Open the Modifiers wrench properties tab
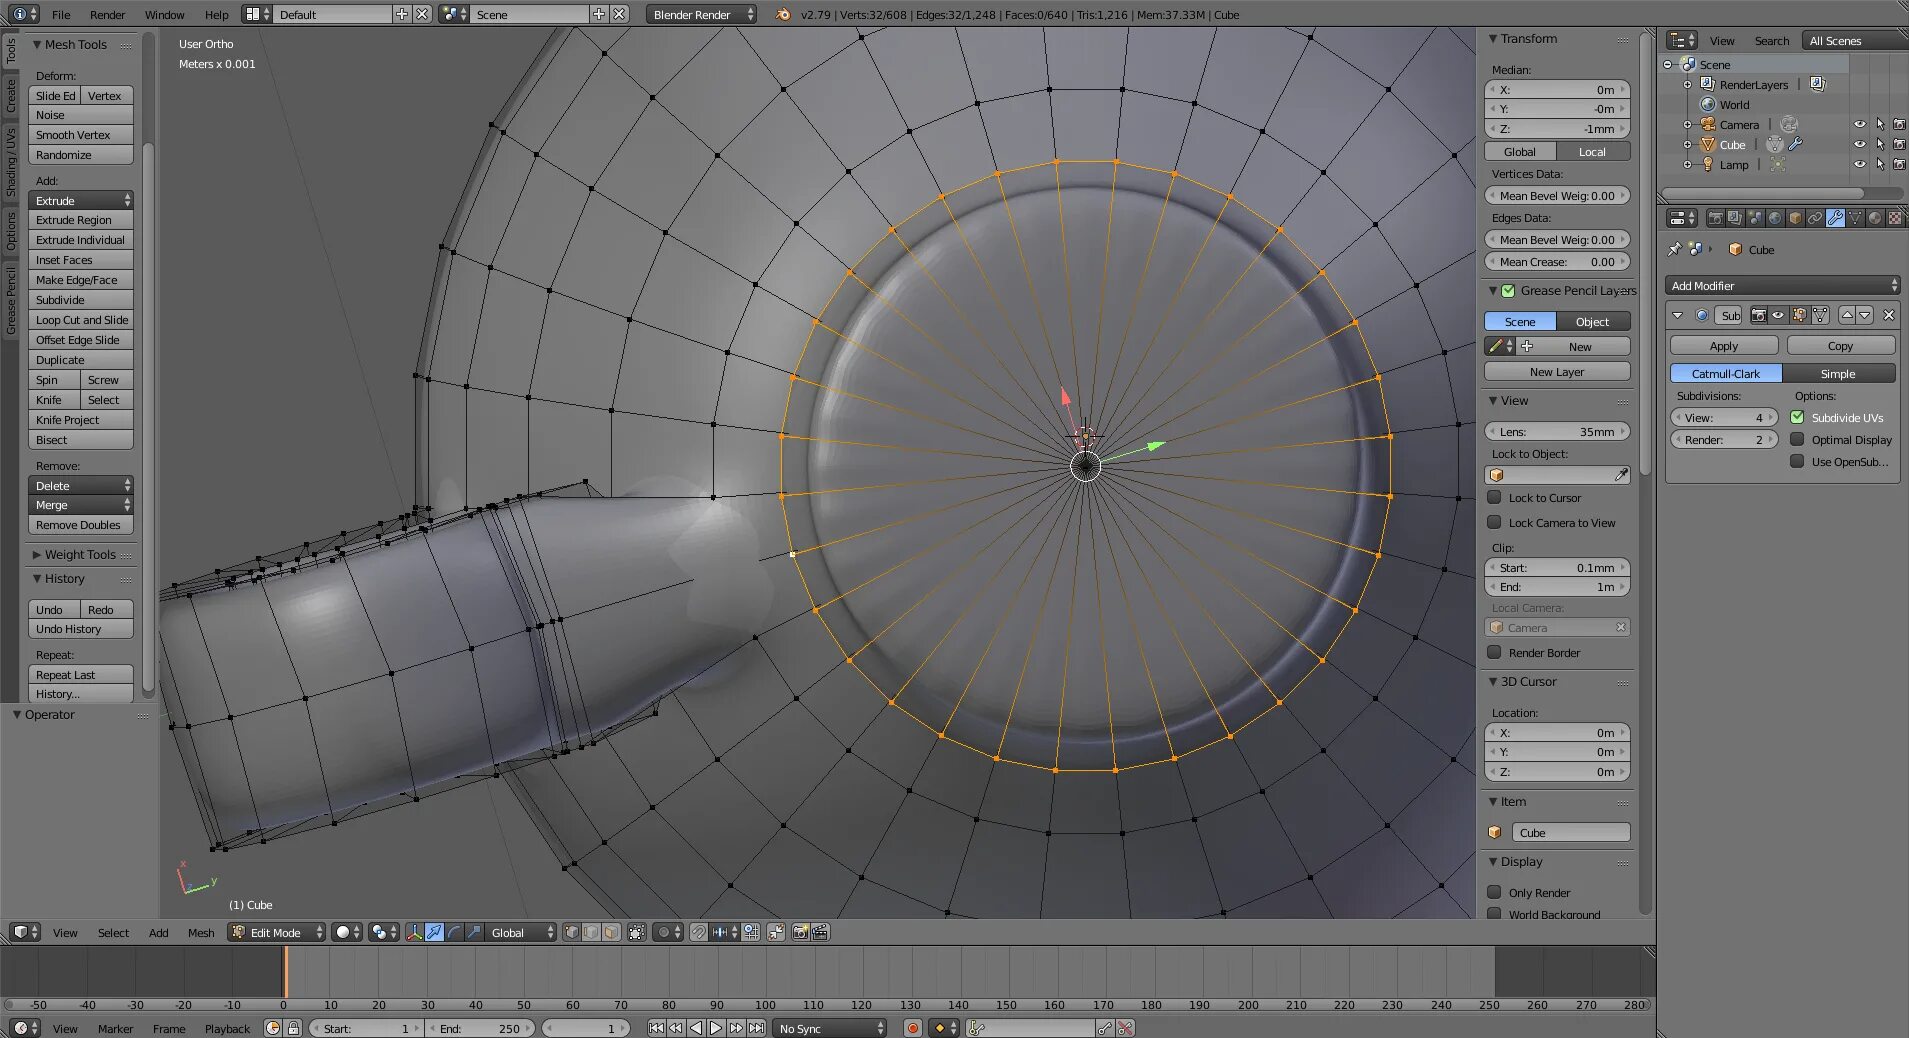The width and height of the screenshot is (1909, 1038). point(1835,218)
